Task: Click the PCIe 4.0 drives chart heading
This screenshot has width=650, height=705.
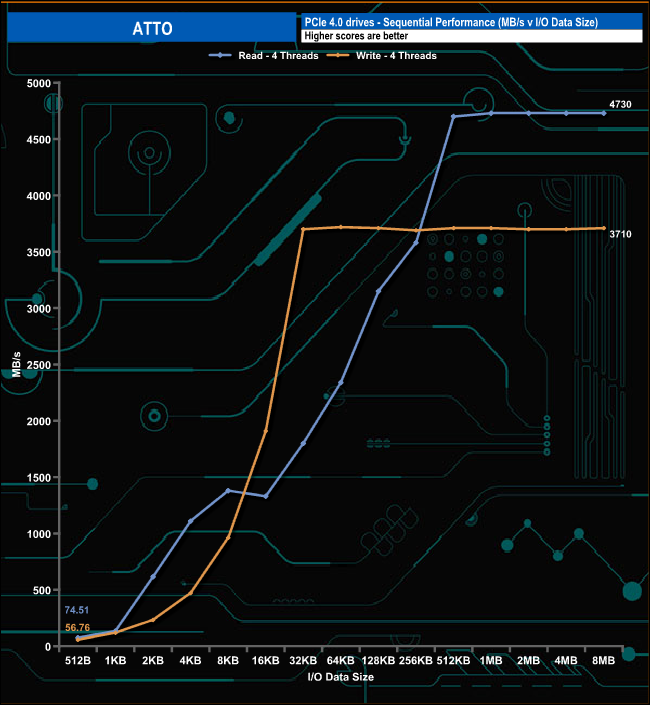Action: 450,22
